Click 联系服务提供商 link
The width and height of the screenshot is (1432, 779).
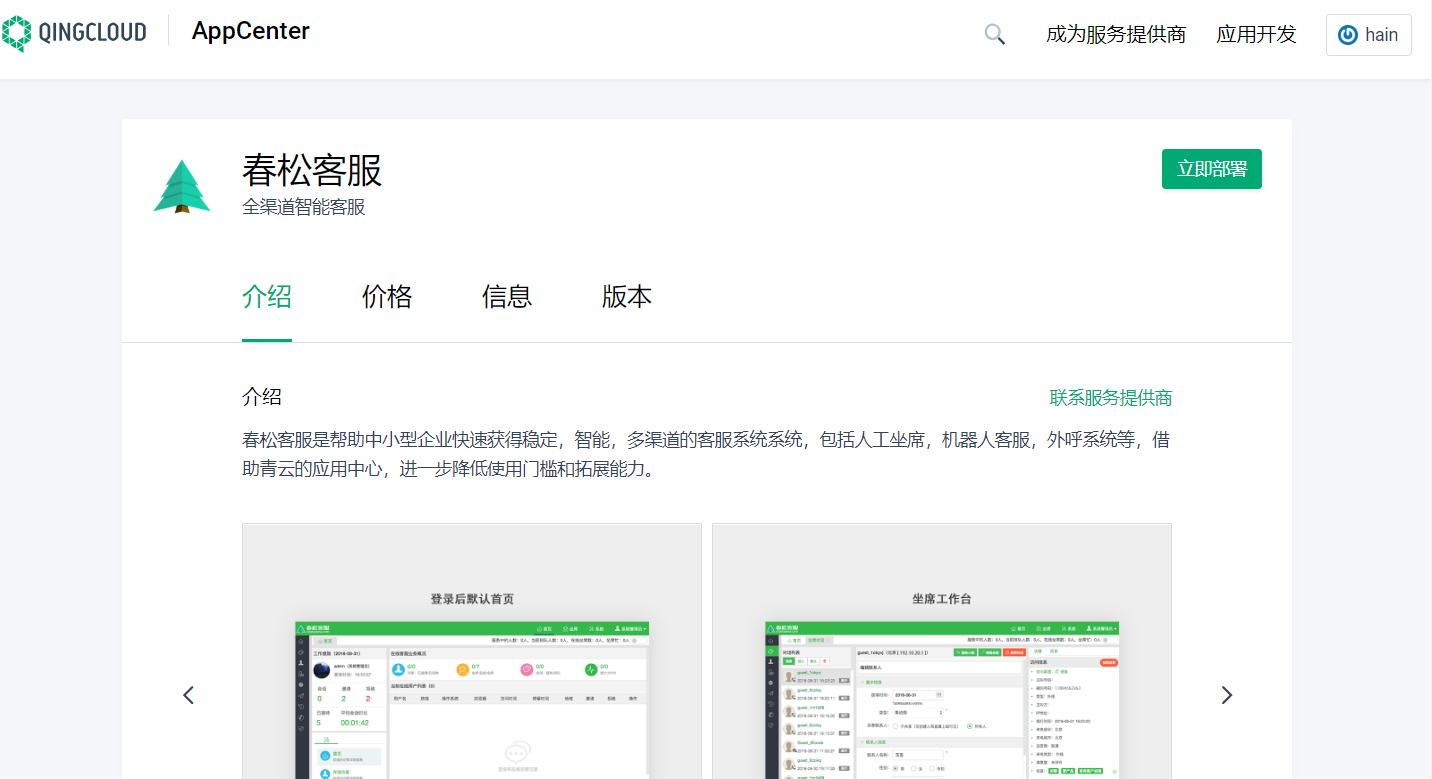pos(1111,398)
